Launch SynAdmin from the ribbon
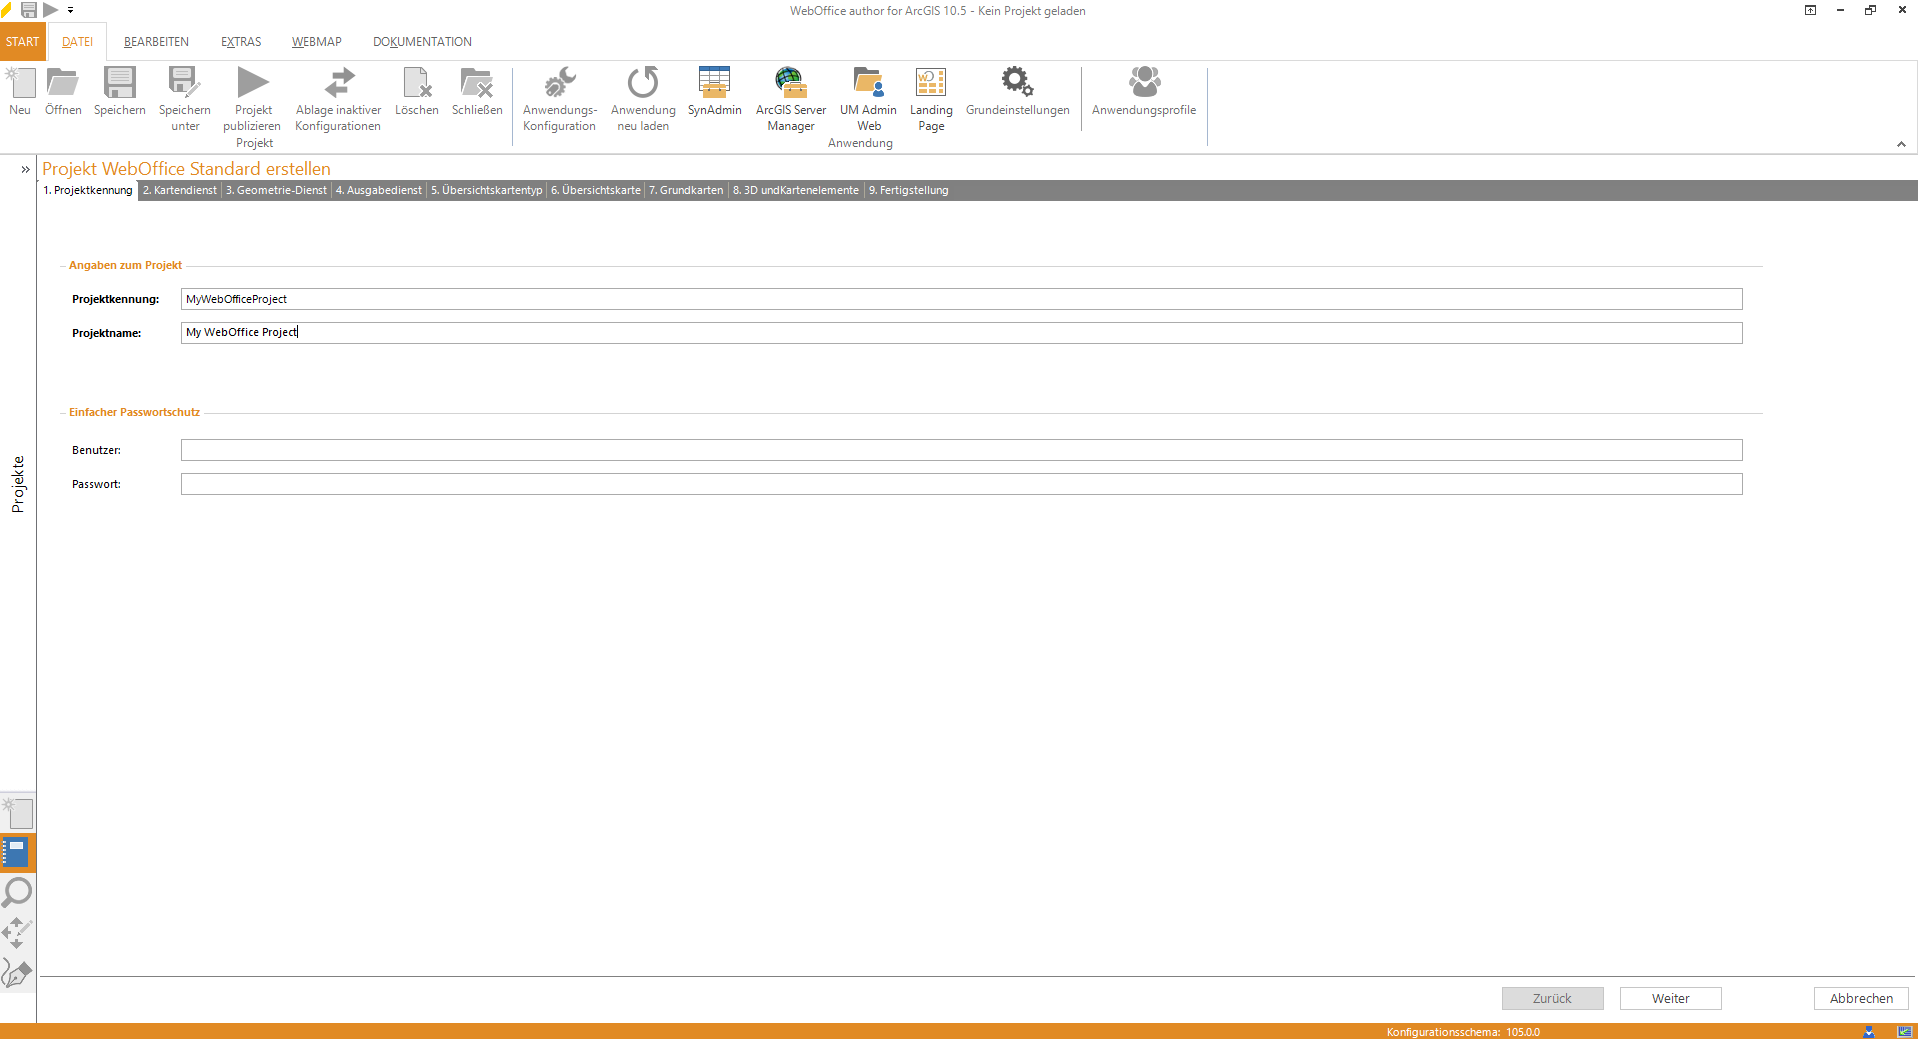1918x1039 pixels. coord(715,92)
